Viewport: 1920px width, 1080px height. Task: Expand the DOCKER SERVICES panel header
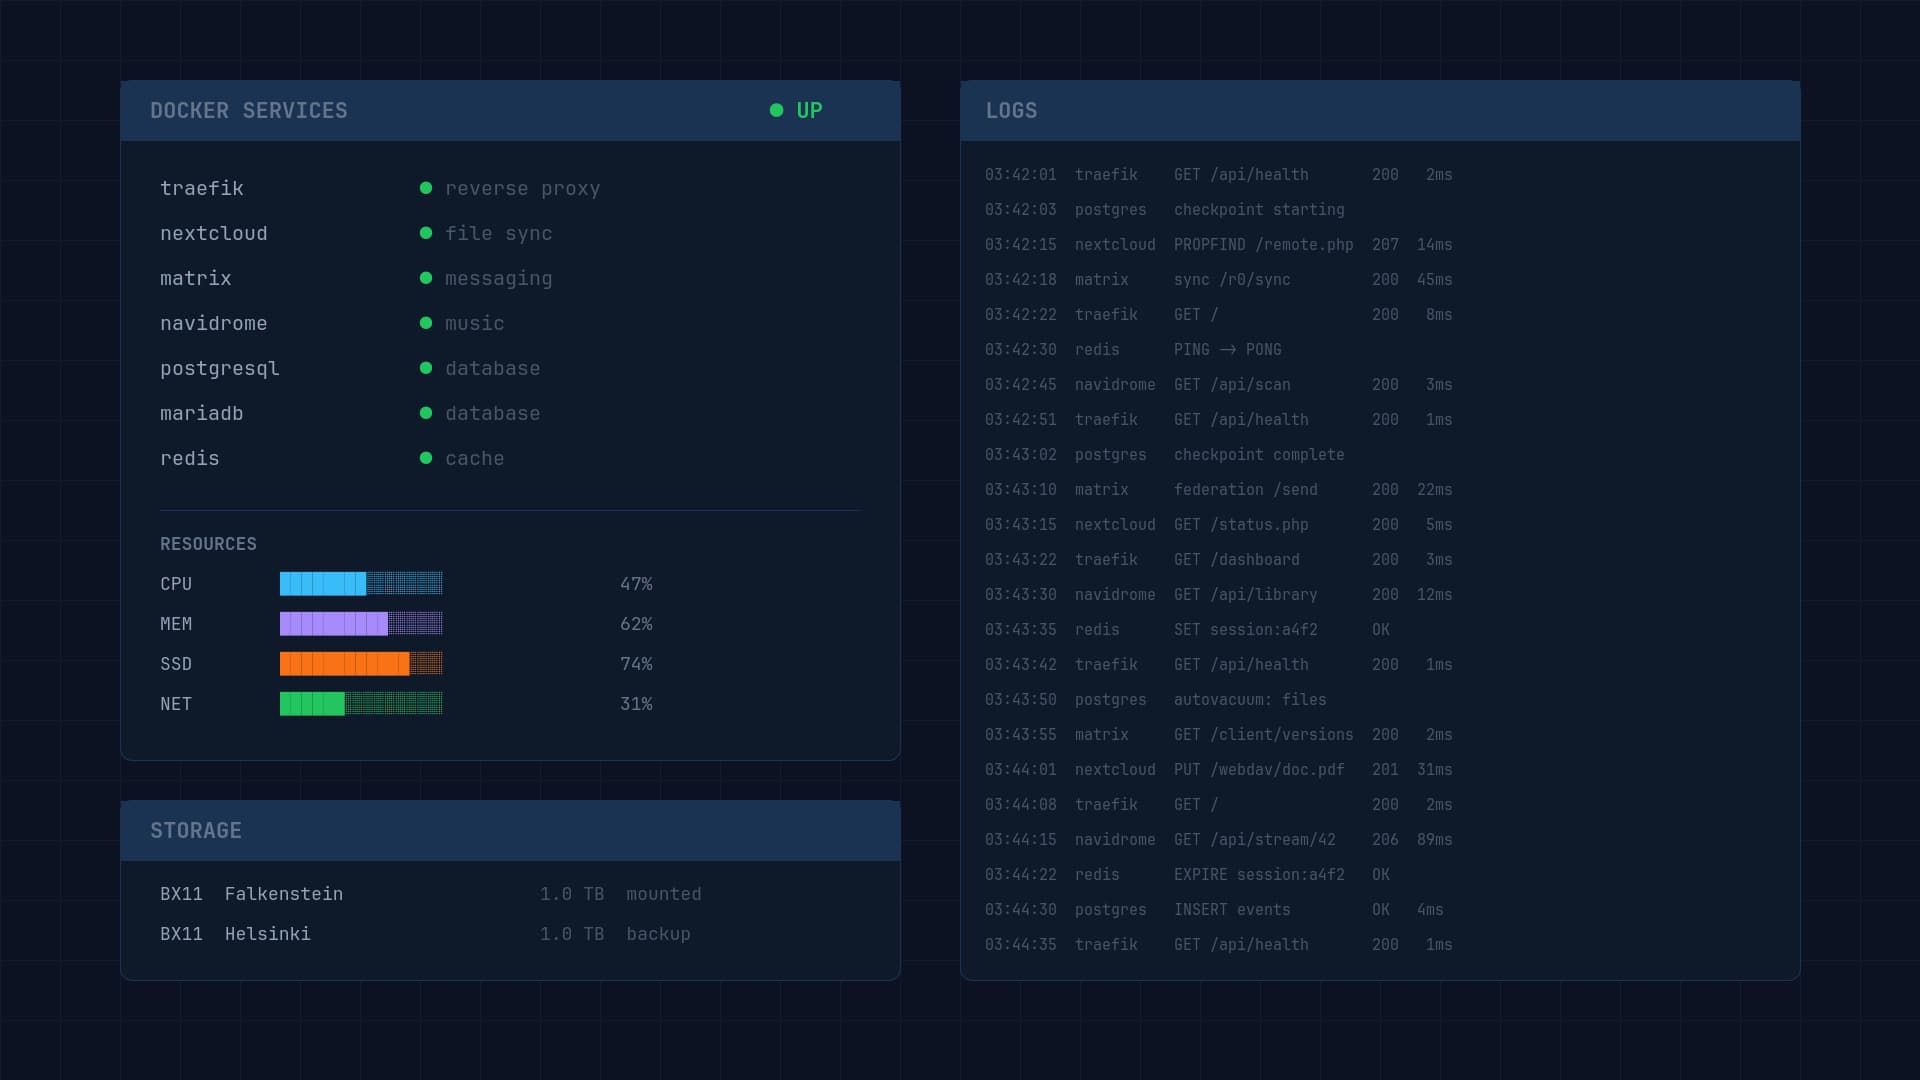(x=510, y=110)
